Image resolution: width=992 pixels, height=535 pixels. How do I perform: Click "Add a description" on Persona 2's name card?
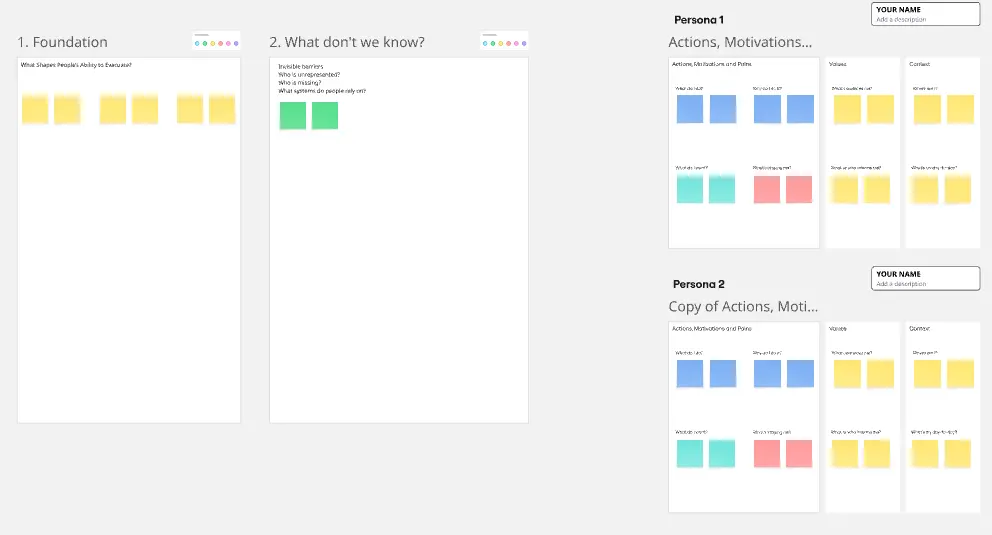901,284
